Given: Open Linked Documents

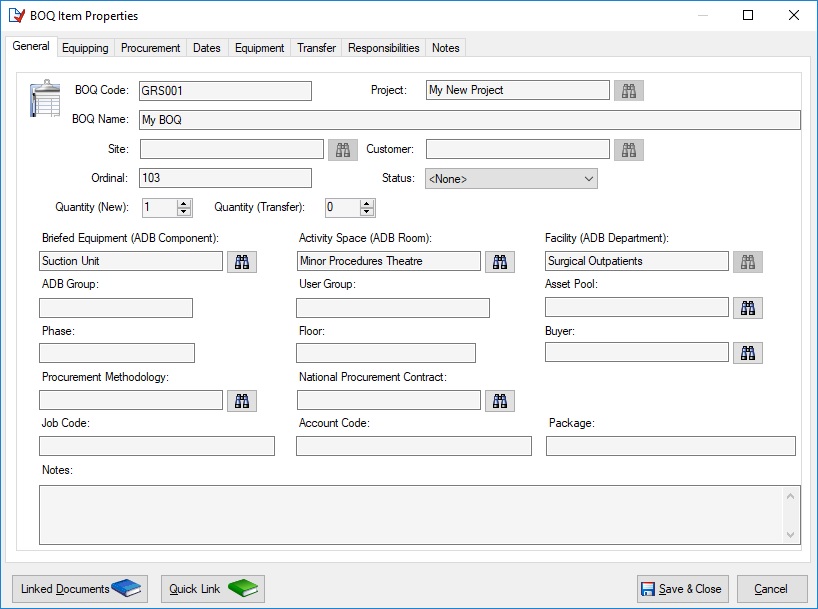Looking at the screenshot, I should [80, 589].
